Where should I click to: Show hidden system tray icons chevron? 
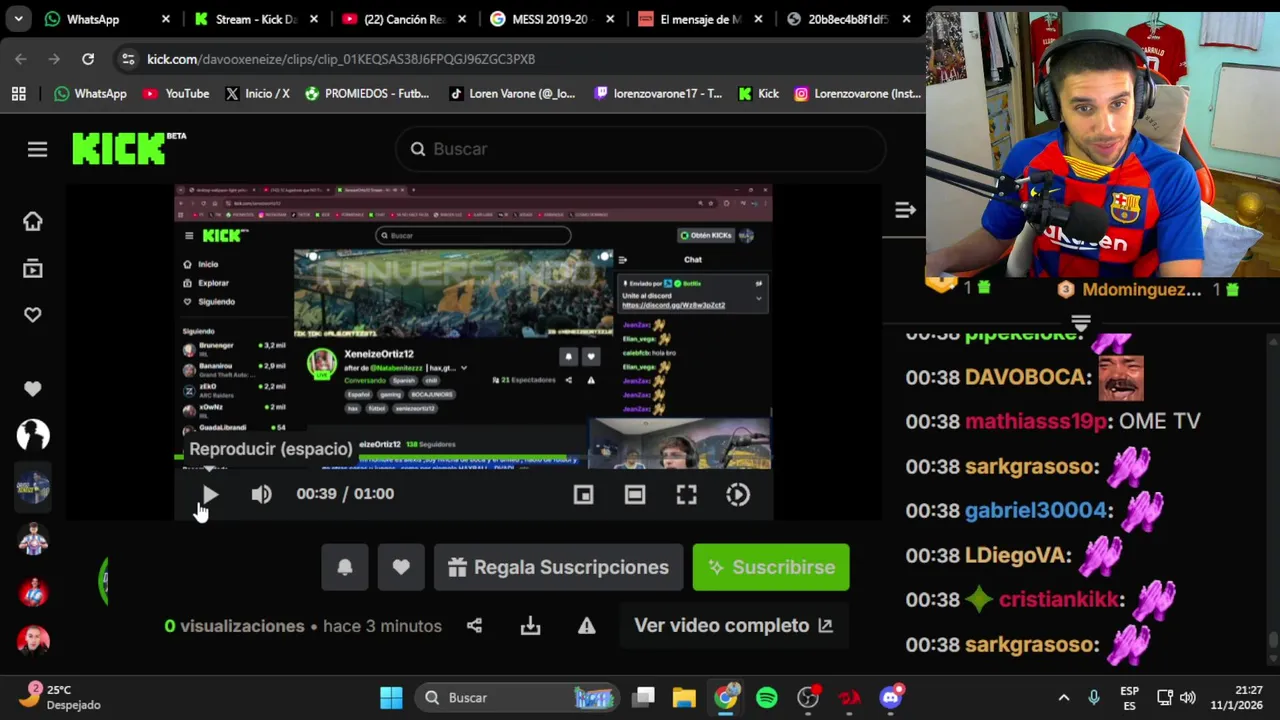point(1064,698)
